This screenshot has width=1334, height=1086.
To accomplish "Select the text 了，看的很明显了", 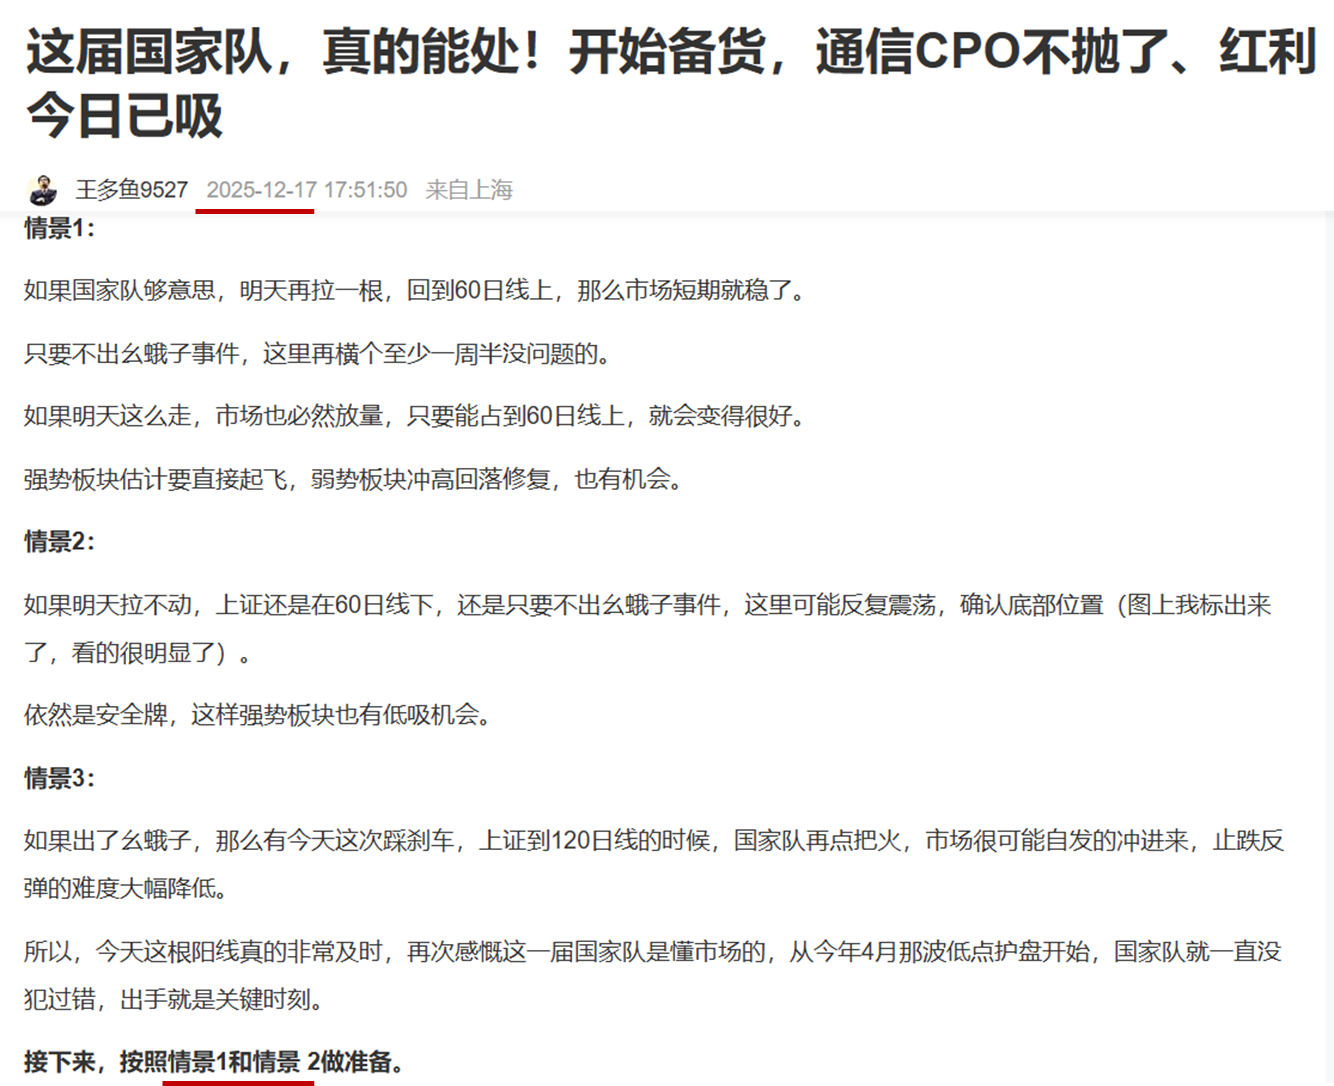I will point(138,653).
